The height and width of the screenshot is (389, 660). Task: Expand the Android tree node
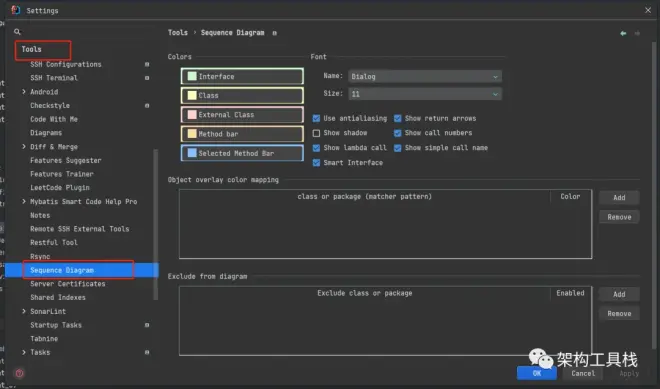(x=24, y=91)
